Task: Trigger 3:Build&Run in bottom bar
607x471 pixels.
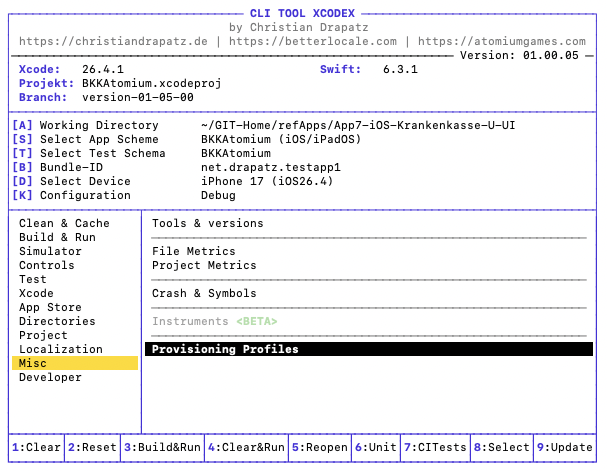Action: pyautogui.click(x=162, y=447)
